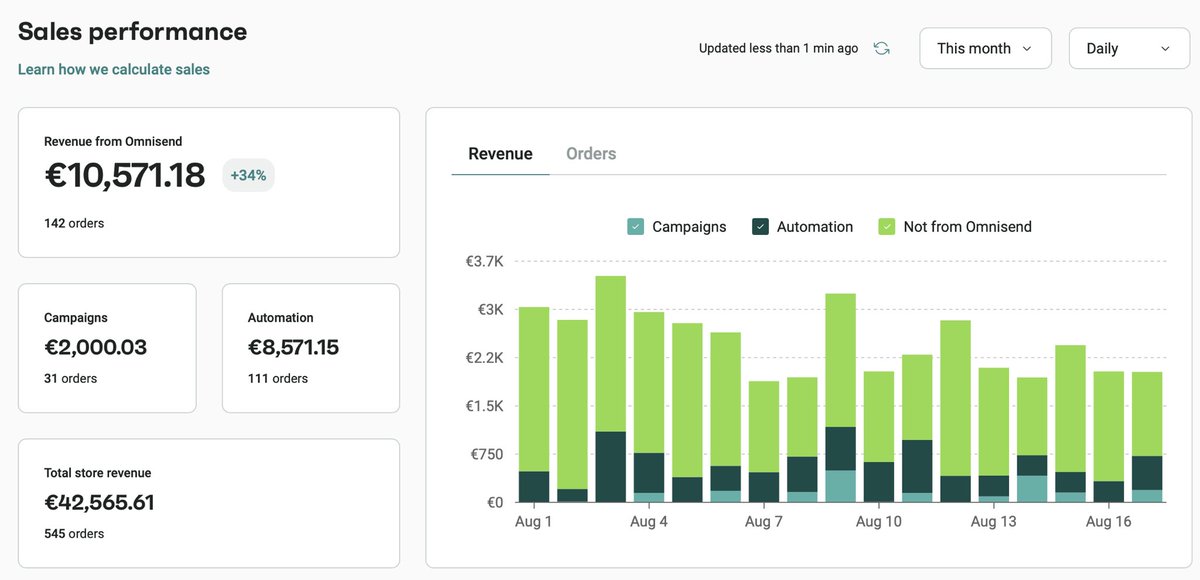Image resolution: width=1200 pixels, height=580 pixels.
Task: Click the 545 orders text
Action: point(74,534)
